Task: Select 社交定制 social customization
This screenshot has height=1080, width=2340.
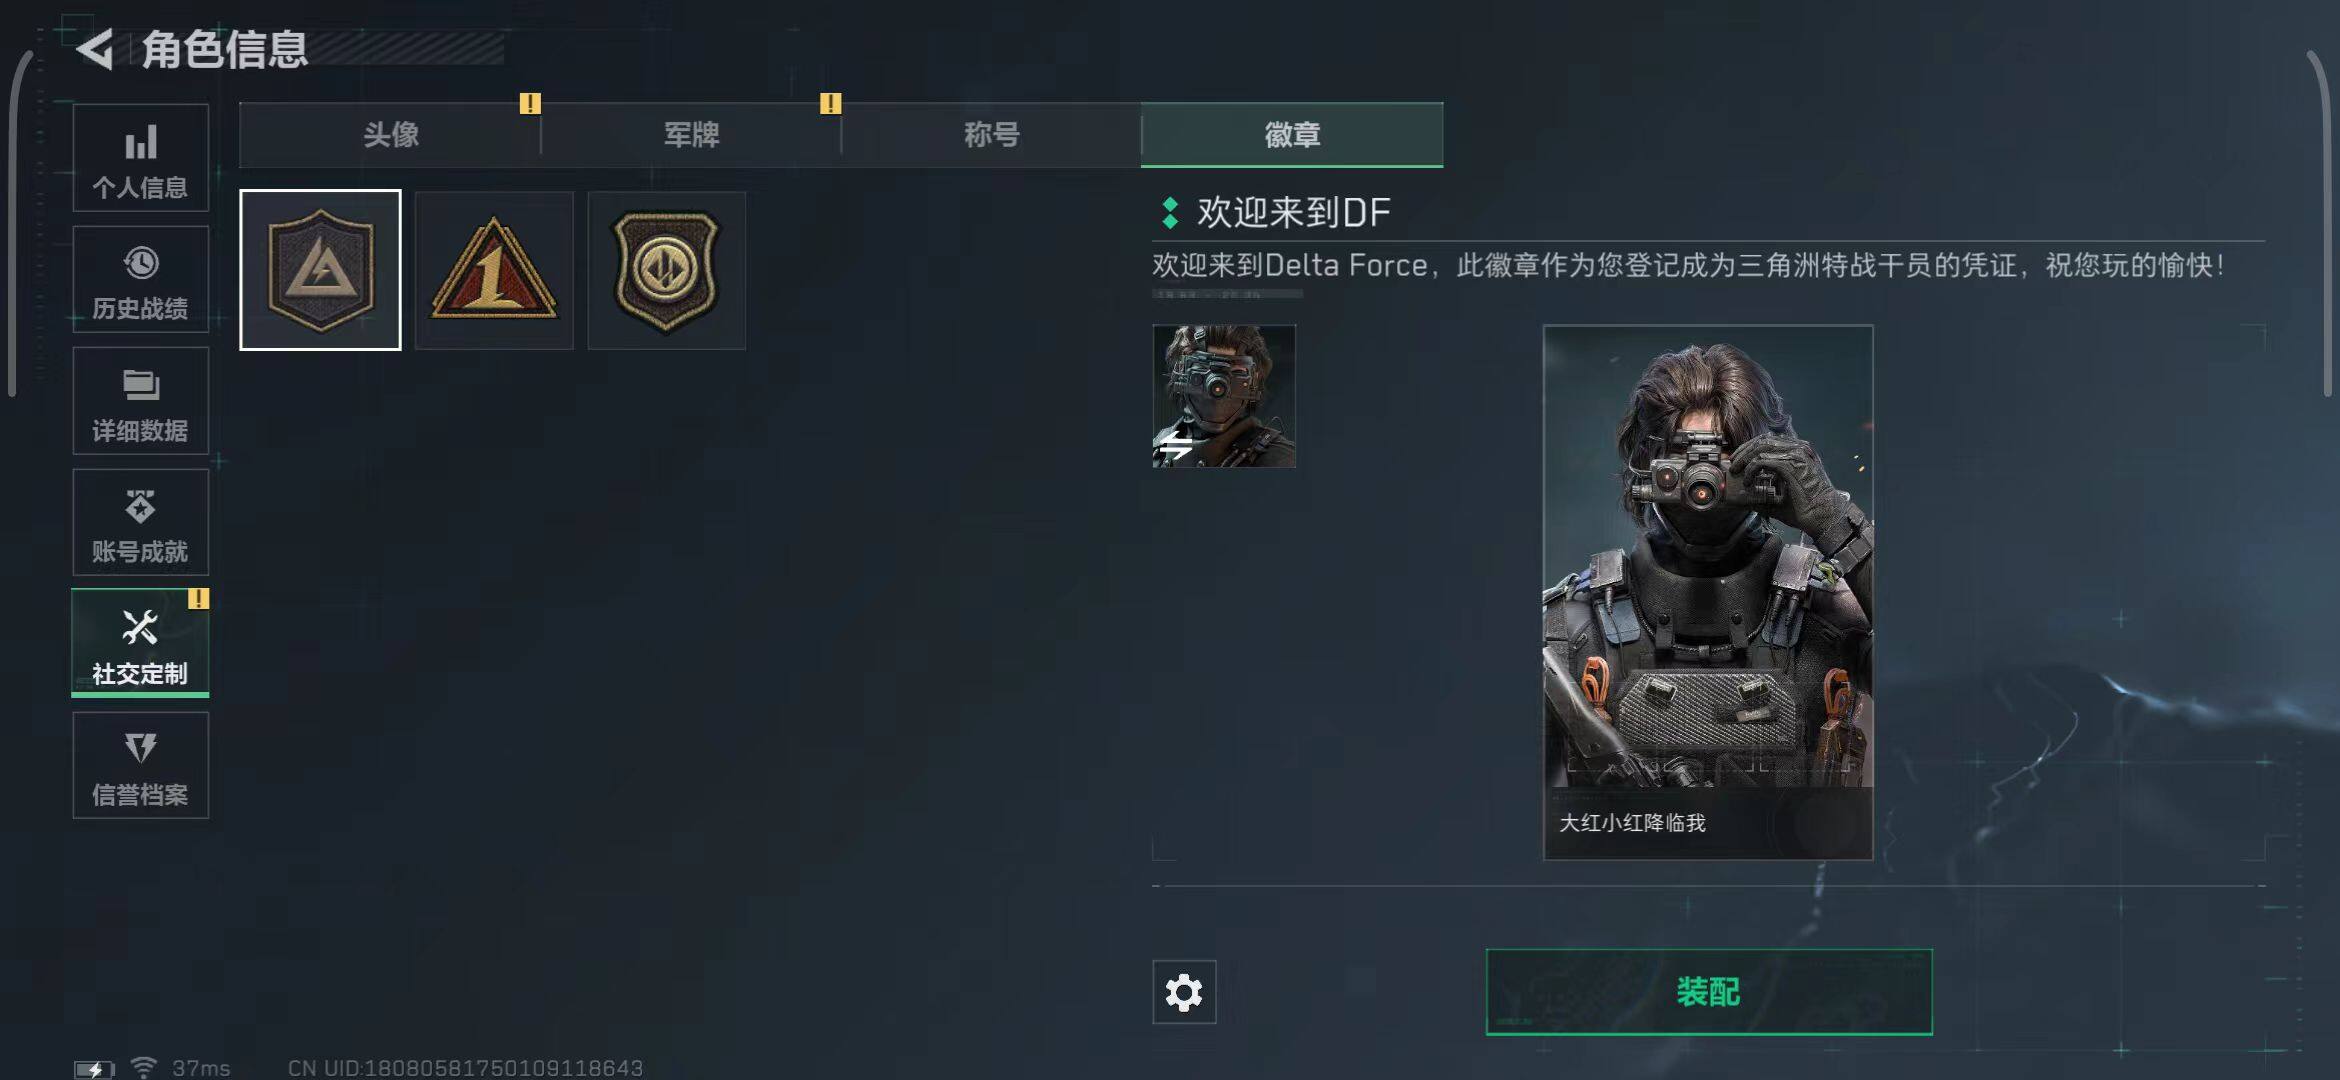Action: click(141, 643)
